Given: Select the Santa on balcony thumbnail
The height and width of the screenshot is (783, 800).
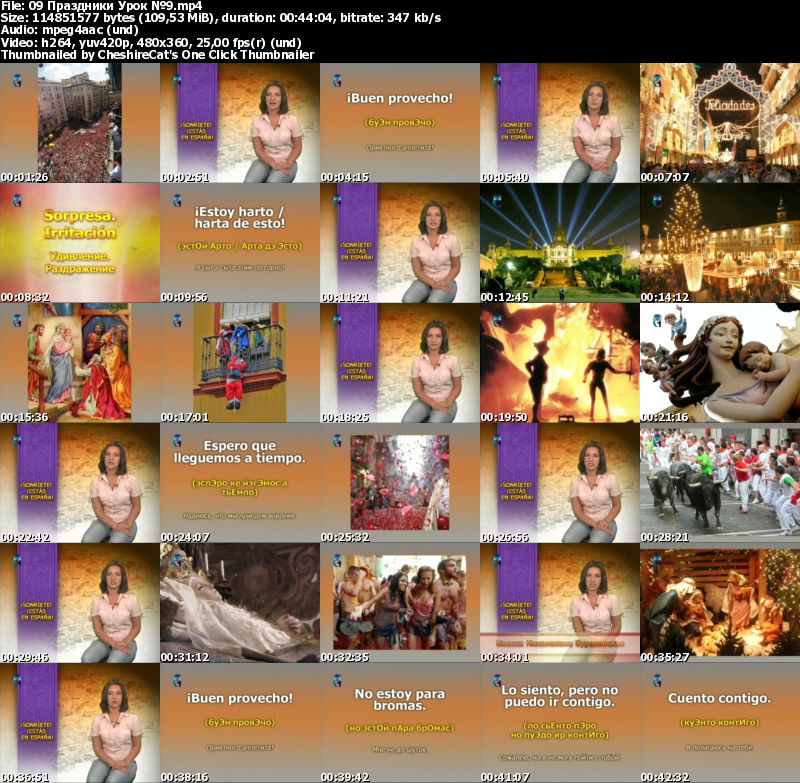Looking at the screenshot, I should click(x=239, y=363).
